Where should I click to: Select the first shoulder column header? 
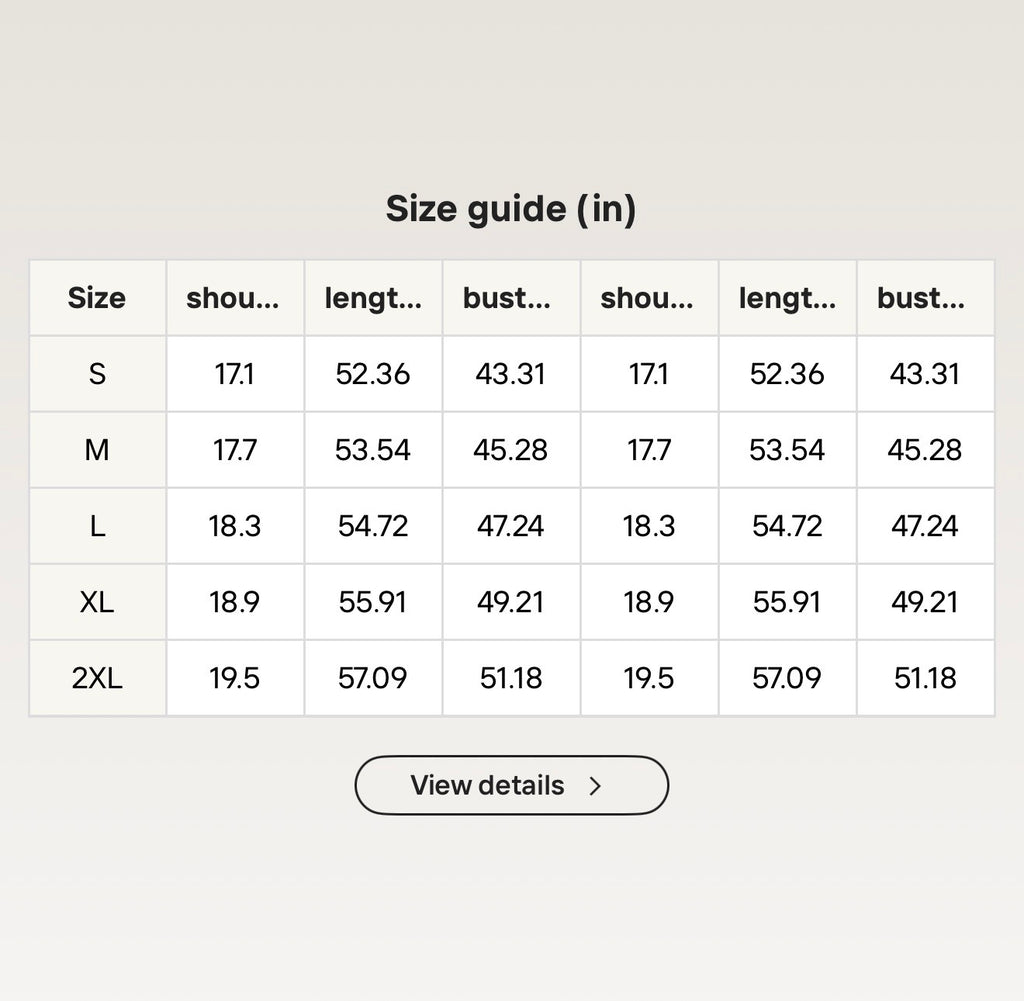point(235,298)
